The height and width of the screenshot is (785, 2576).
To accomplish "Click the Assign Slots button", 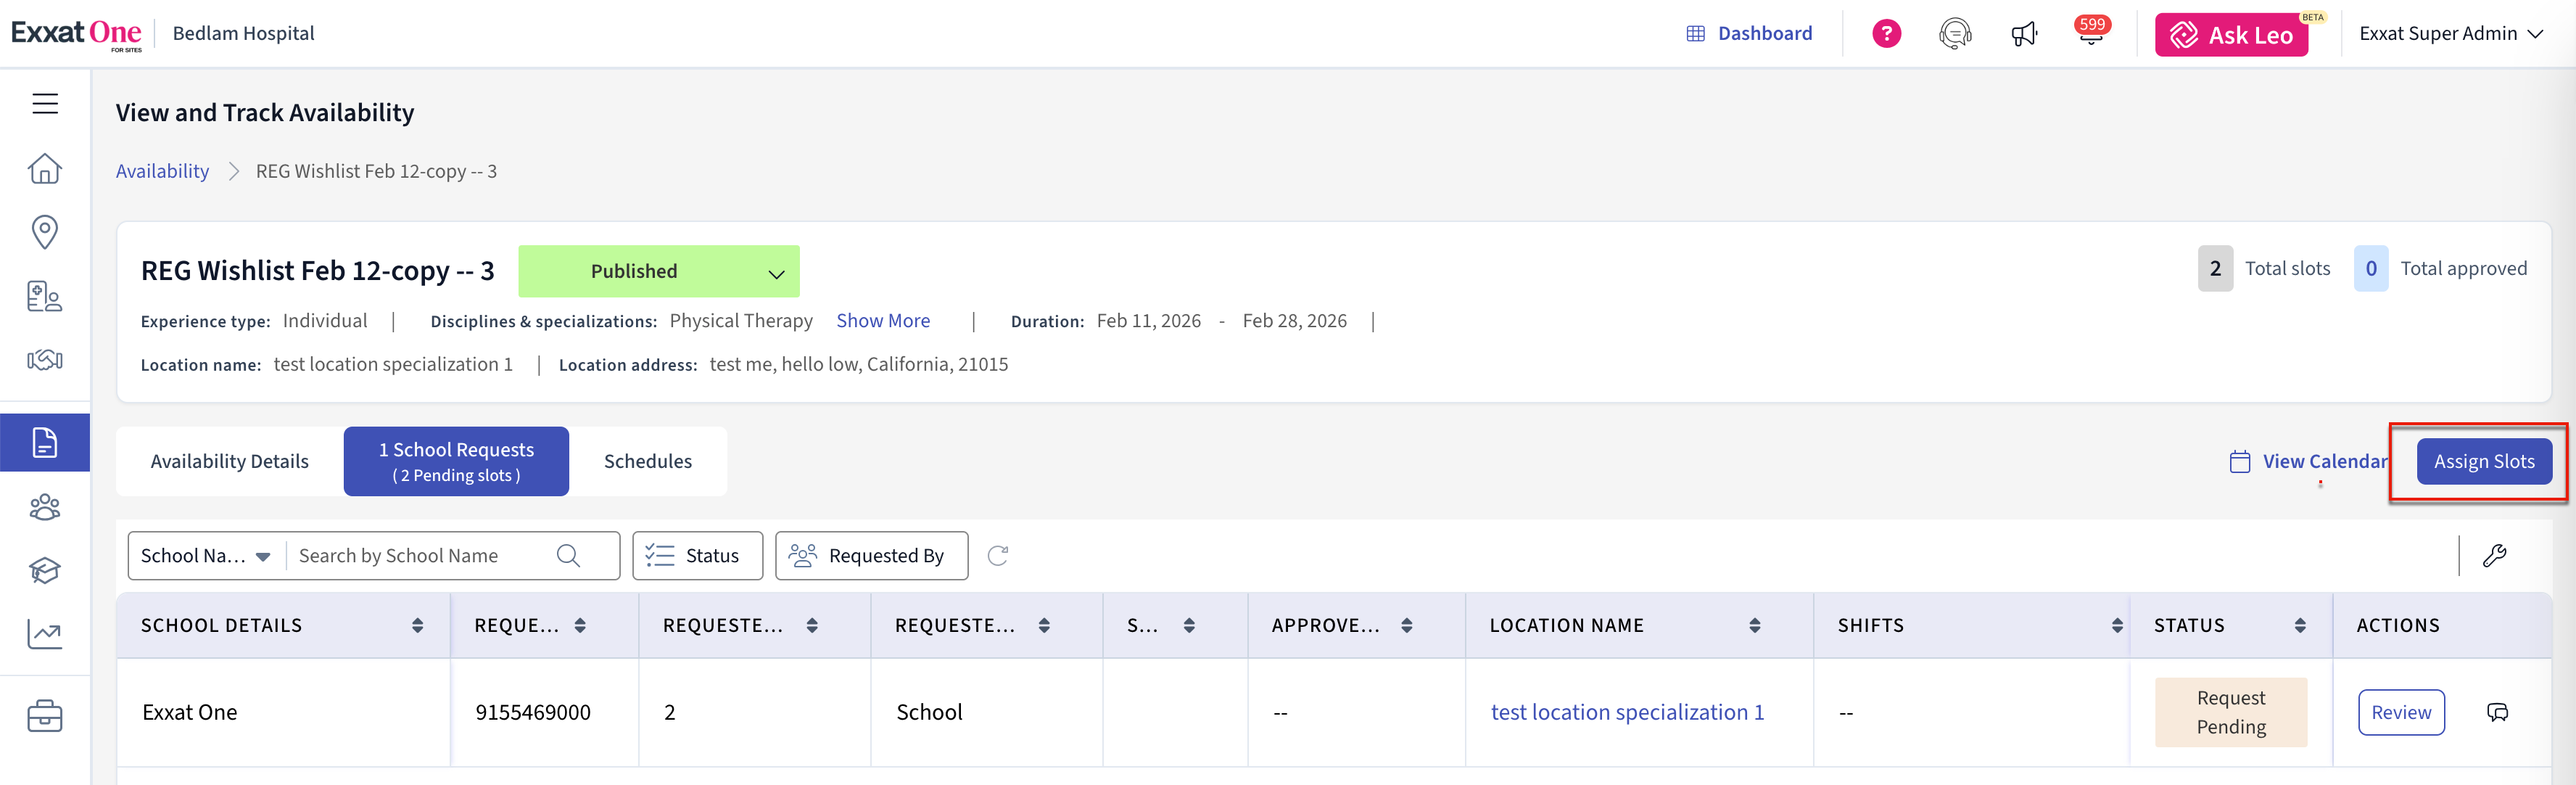I will (2483, 461).
